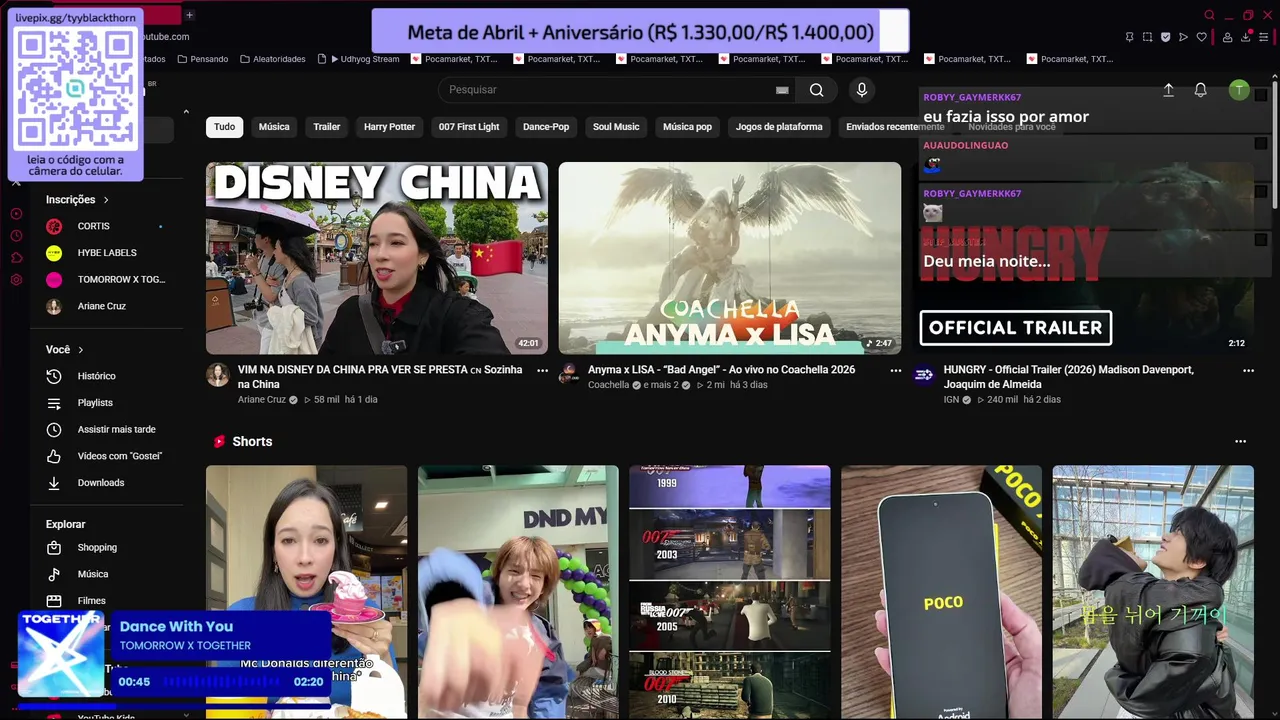Select the Jogos de plataforma filter chip
The width and height of the screenshot is (1280, 720).
(x=779, y=127)
